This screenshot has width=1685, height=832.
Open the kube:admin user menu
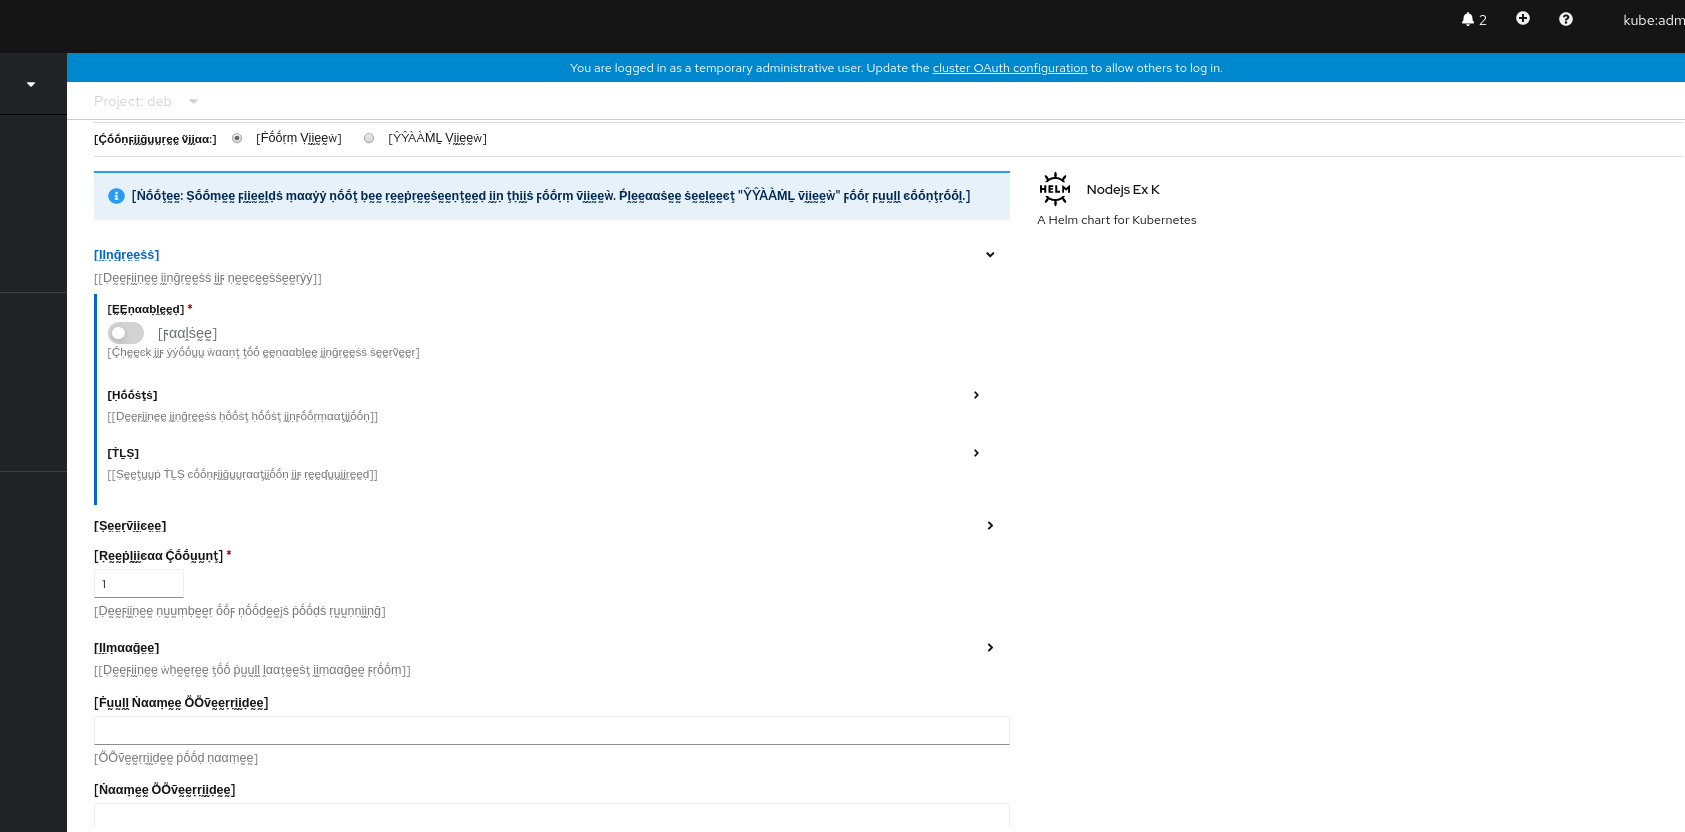point(1653,20)
